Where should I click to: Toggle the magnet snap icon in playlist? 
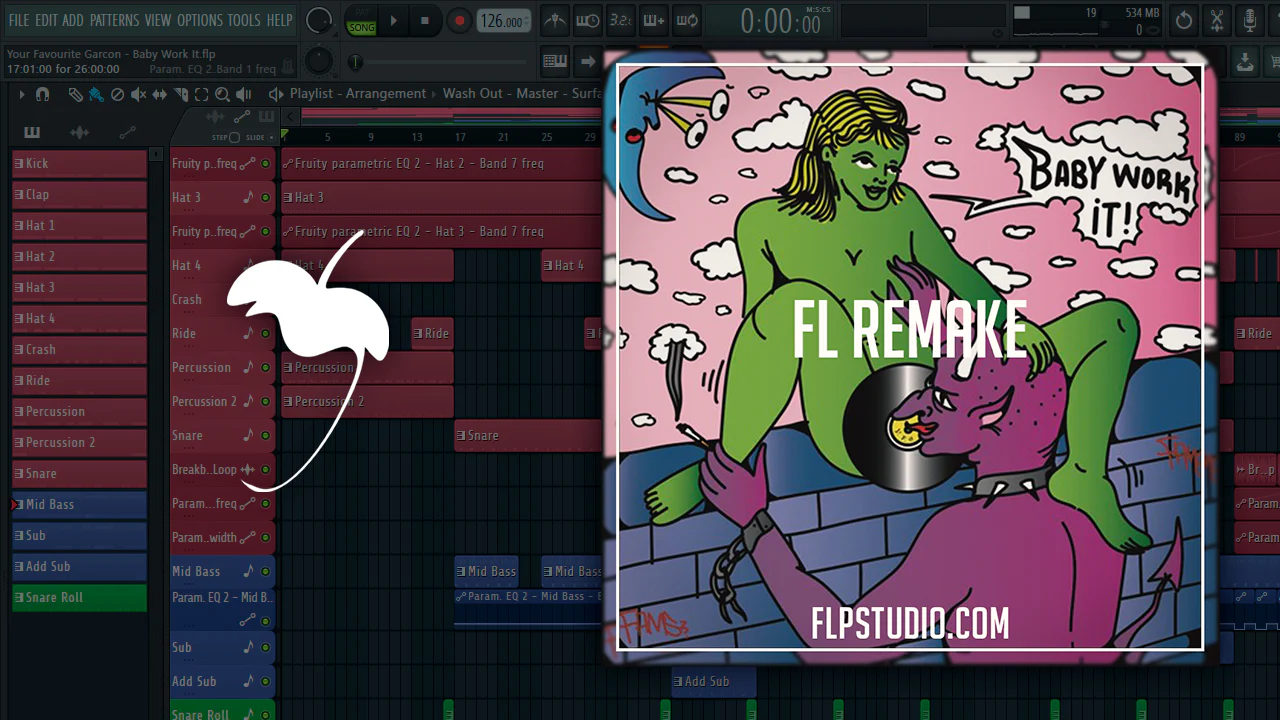pos(42,94)
